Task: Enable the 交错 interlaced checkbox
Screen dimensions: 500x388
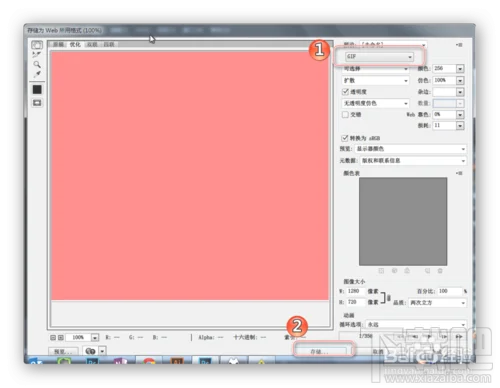Action: (x=345, y=114)
